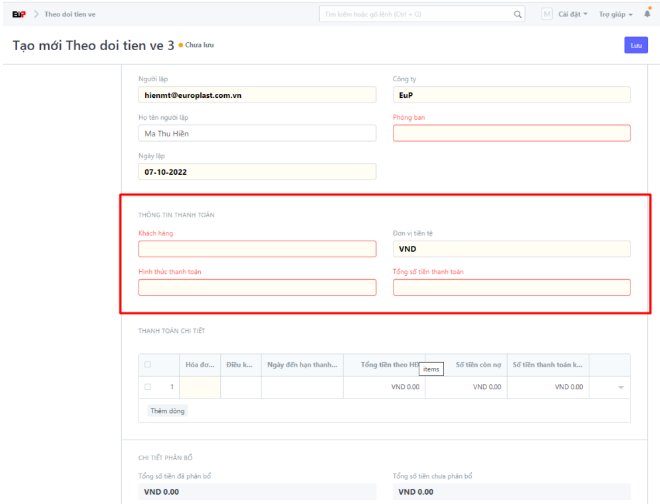This screenshot has width=660, height=504.
Task: Open the Cài đặt dropdown menu
Action: click(x=575, y=14)
